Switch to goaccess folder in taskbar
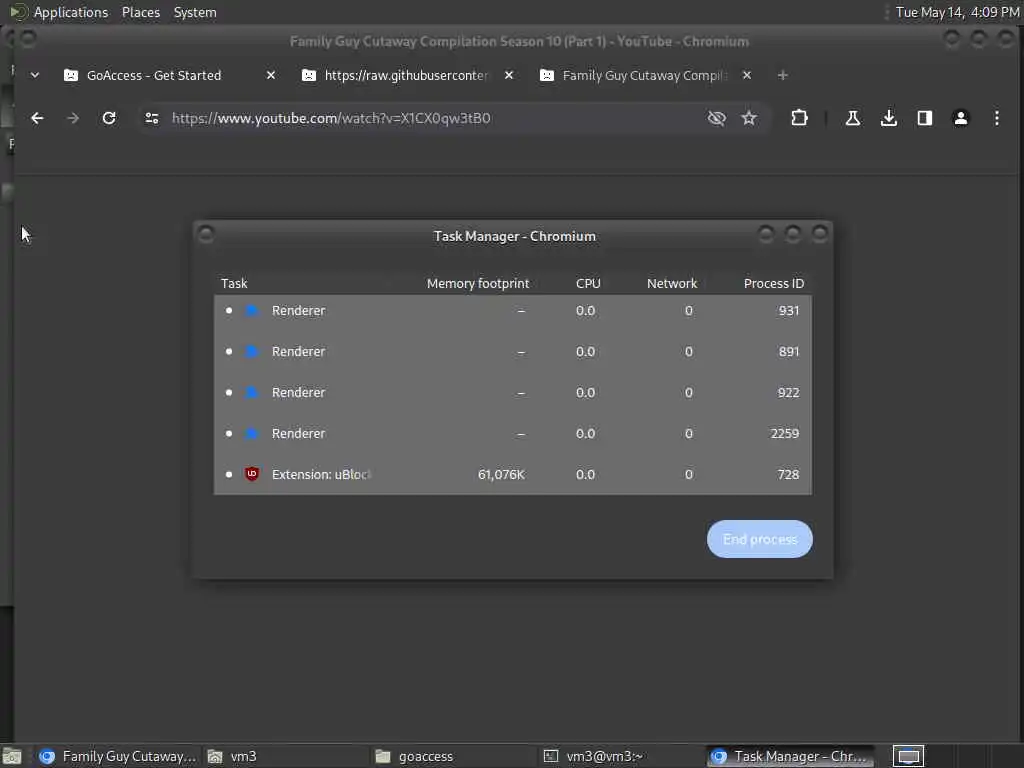 pyautogui.click(x=453, y=756)
